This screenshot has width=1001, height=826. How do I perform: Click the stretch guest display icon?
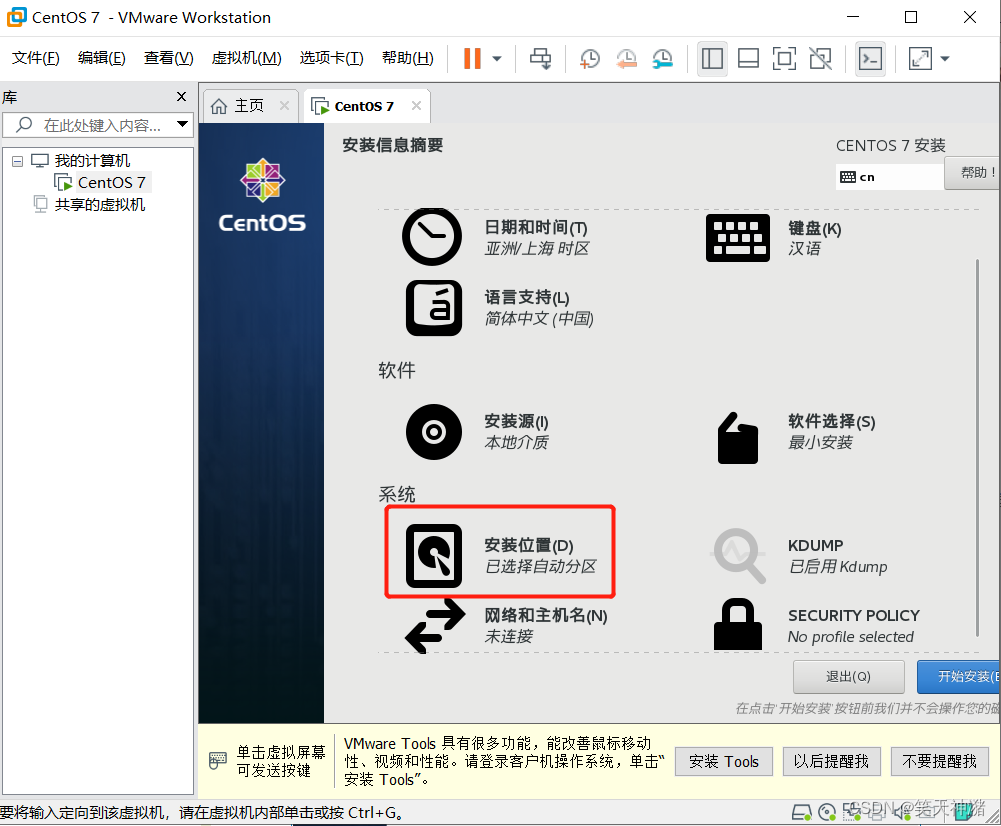pyautogui.click(x=920, y=59)
